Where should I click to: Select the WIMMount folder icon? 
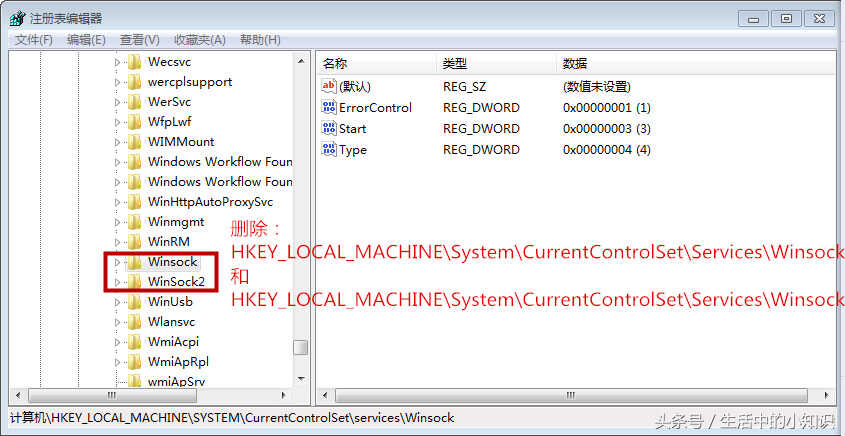(x=134, y=142)
